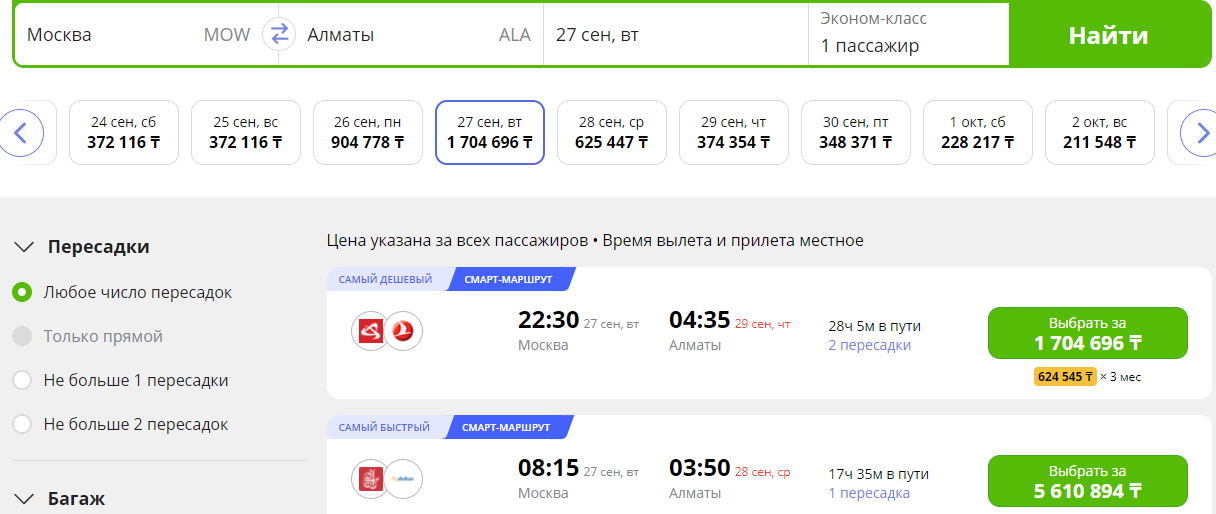The height and width of the screenshot is (514, 1216).
Task: Select 'Любое число пересадок' radio option
Action: pyautogui.click(x=22, y=293)
